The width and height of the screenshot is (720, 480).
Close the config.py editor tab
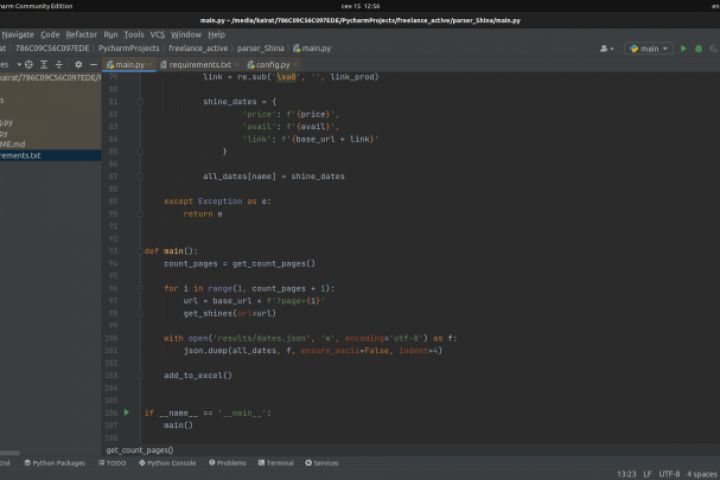[x=296, y=65]
